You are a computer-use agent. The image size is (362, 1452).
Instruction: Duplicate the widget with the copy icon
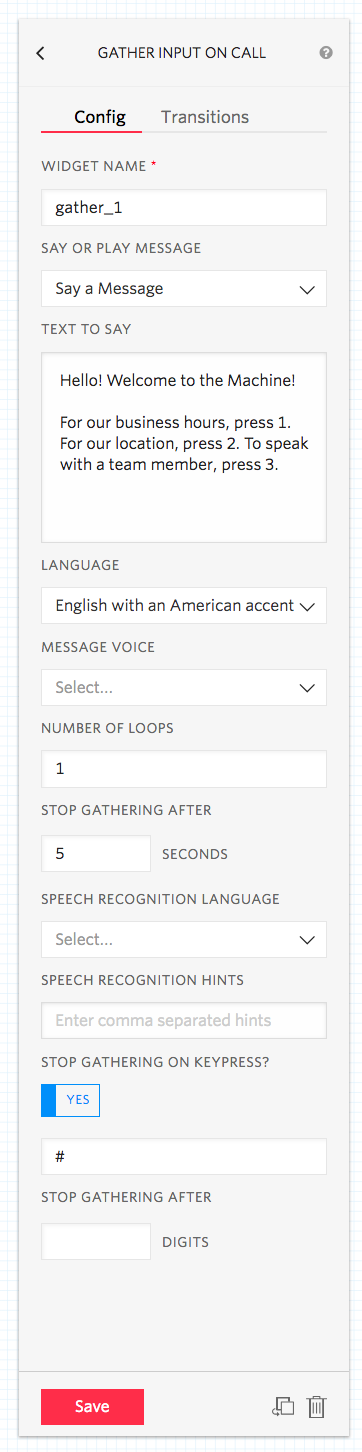pos(283,1406)
